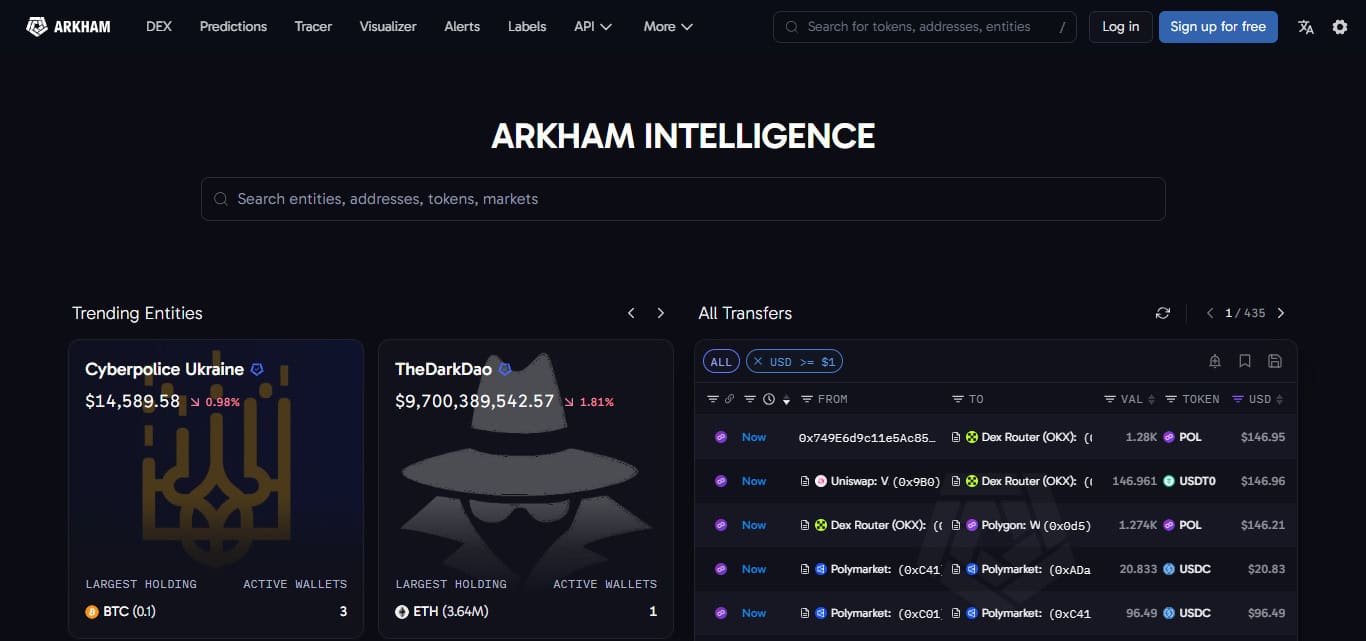Open the chain filter in the table header
The height and width of the screenshot is (641, 1366).
(713, 399)
